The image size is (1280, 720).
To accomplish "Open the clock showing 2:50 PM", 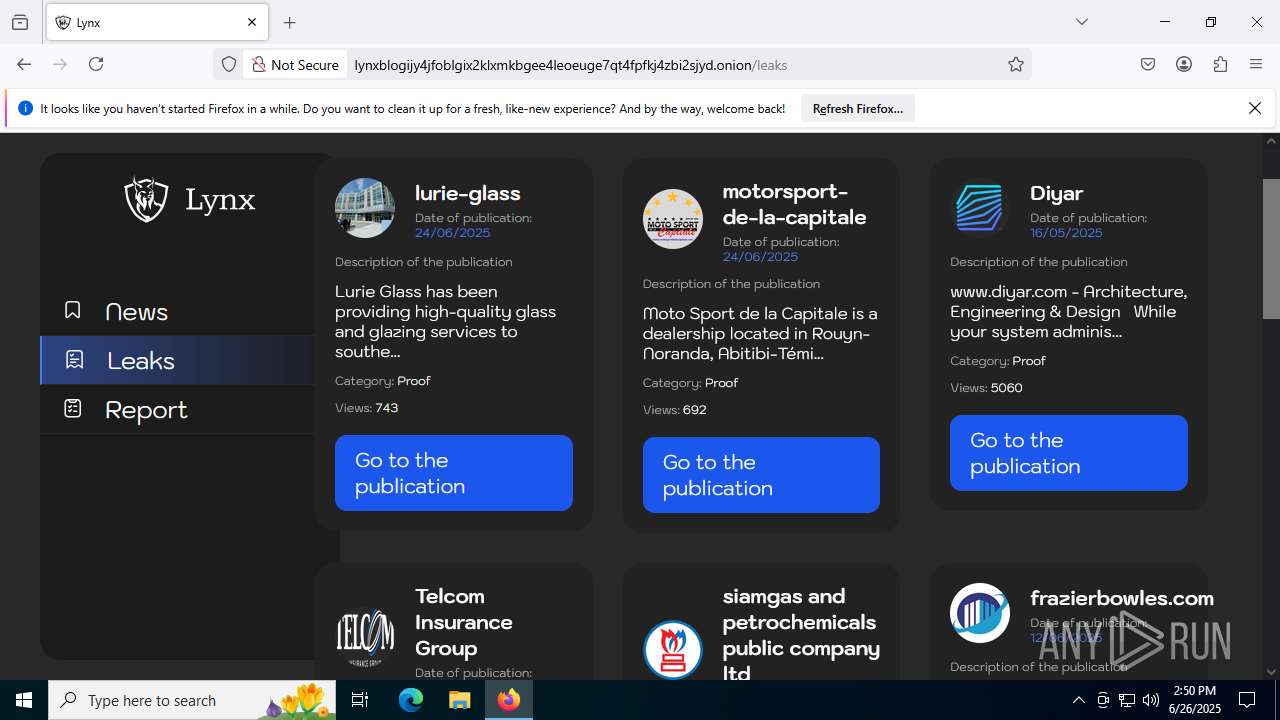I will pyautogui.click(x=1194, y=700).
